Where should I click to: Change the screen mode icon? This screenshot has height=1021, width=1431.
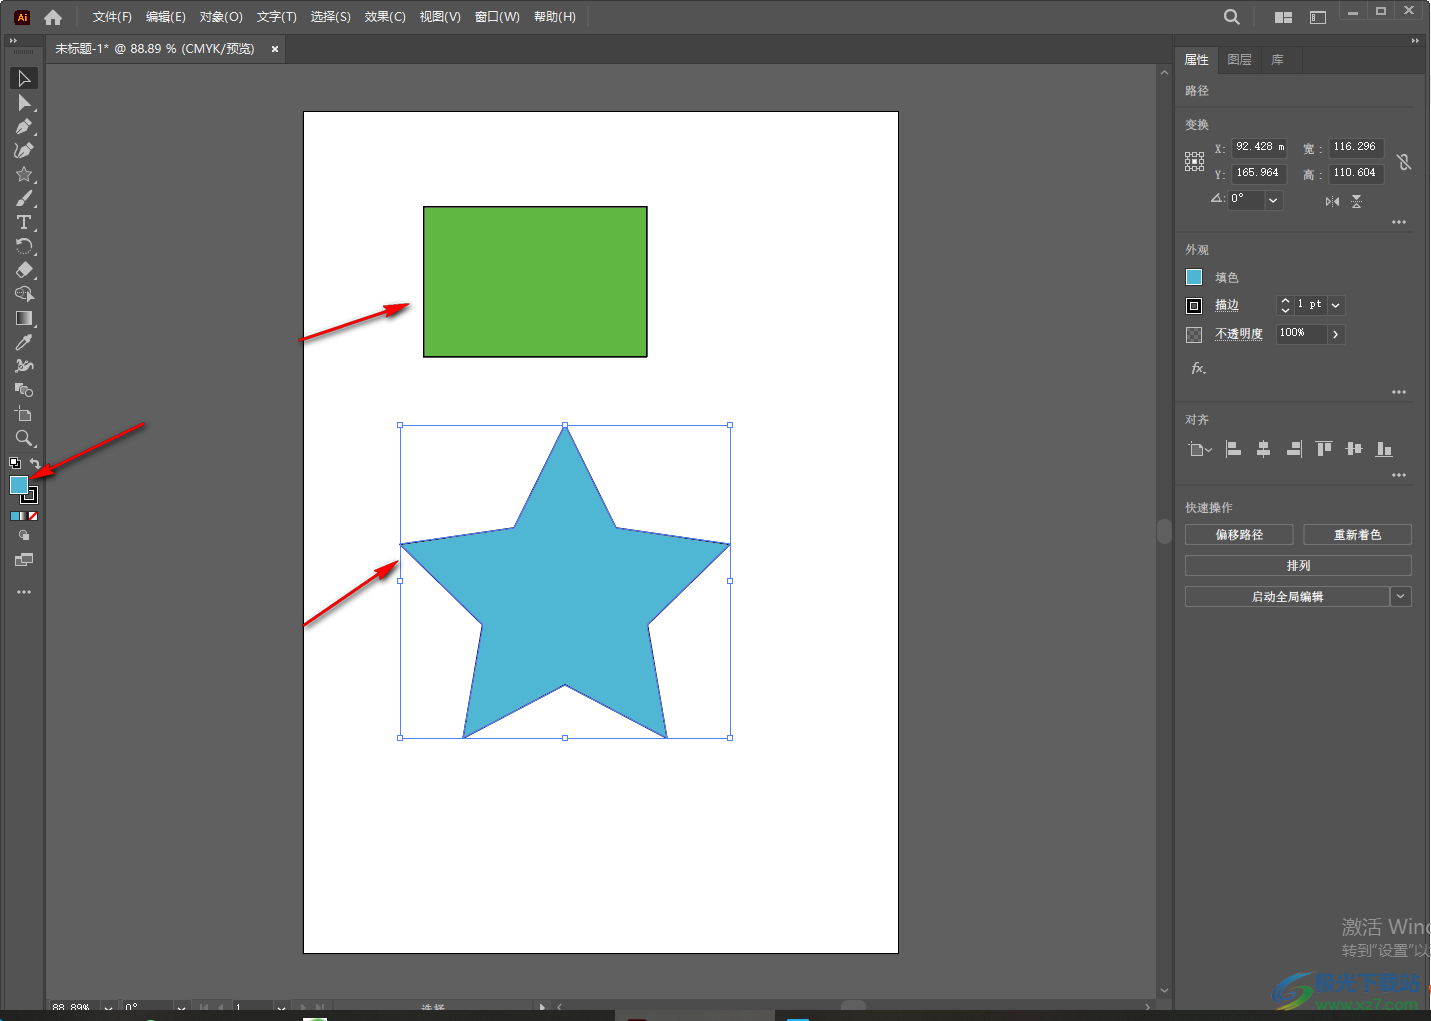[x=24, y=560]
